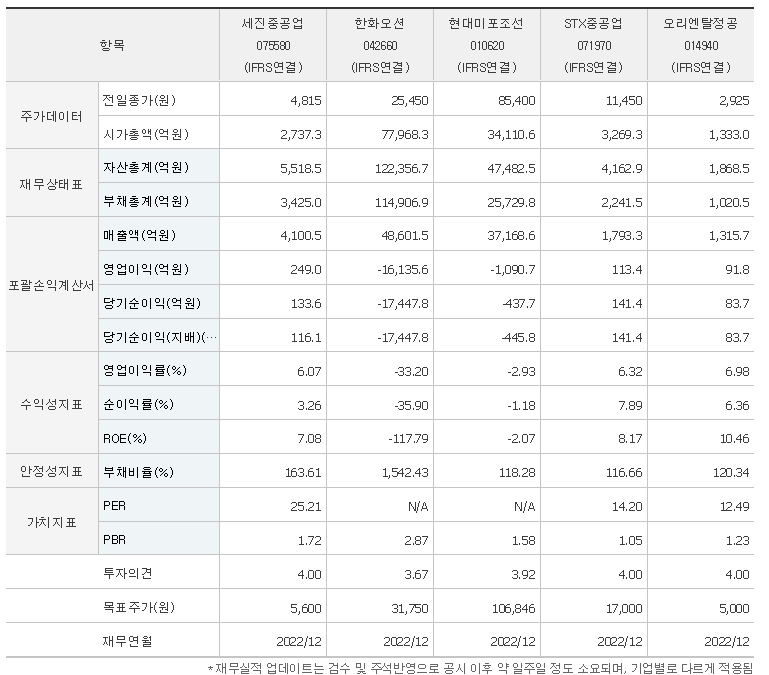Click the 한화오션 column header
769x675 pixels.
click(380, 45)
